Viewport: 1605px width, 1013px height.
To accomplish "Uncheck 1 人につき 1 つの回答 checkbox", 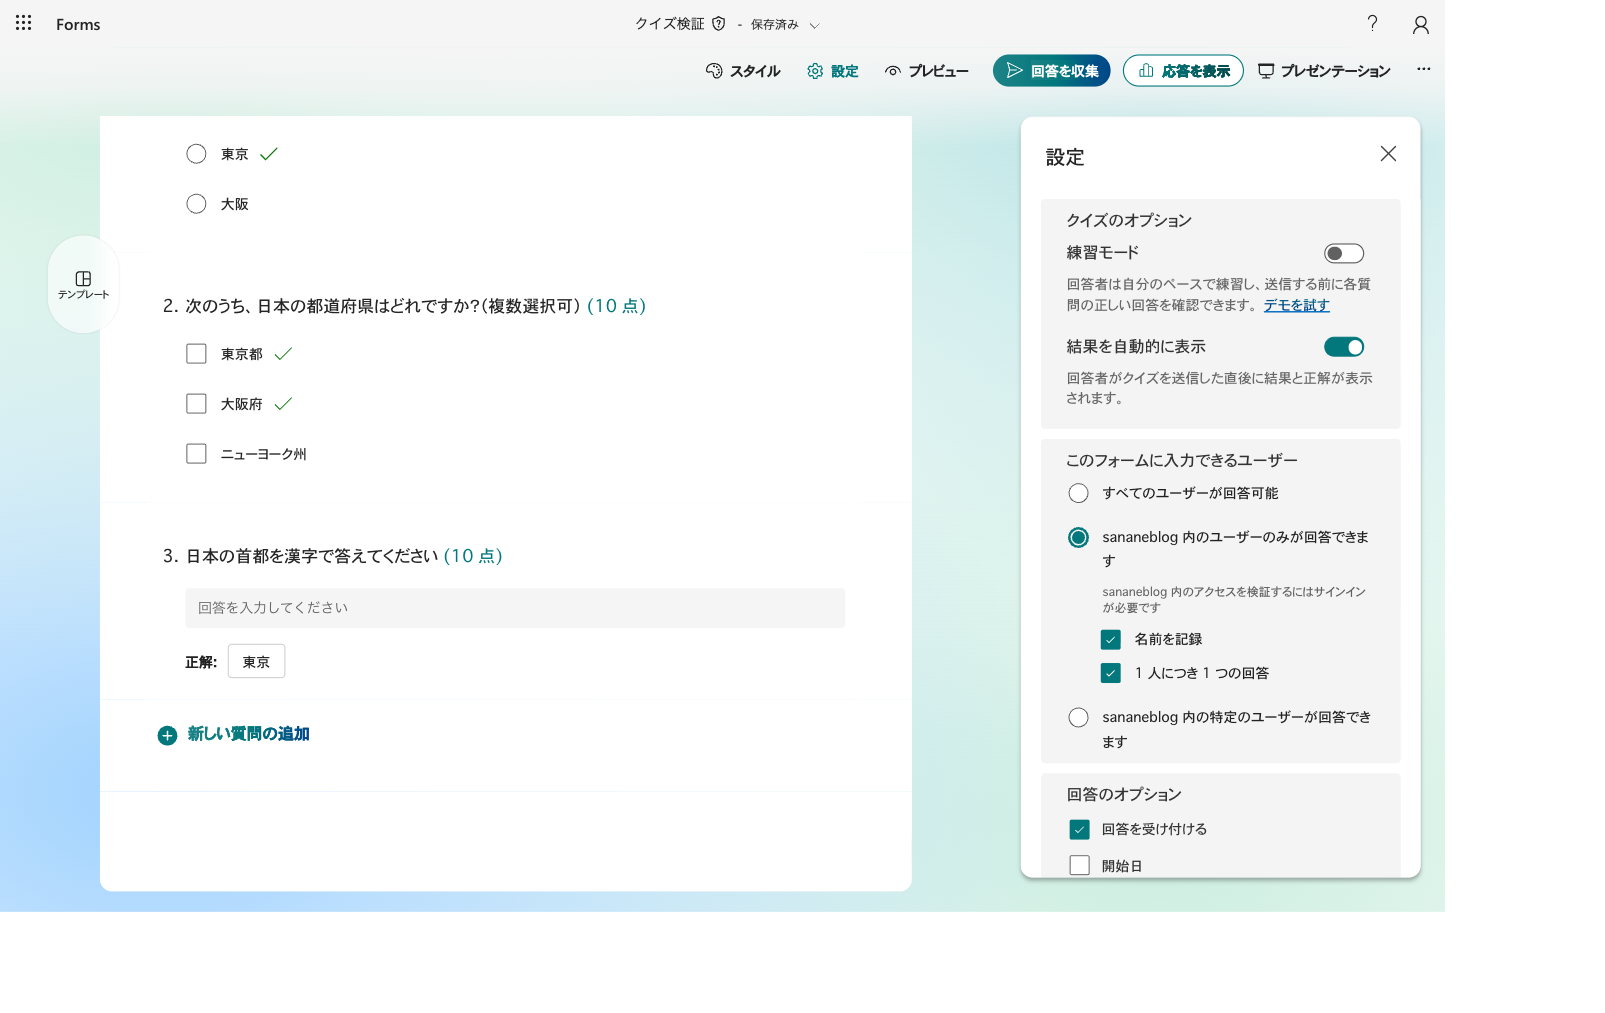I will click(1110, 673).
